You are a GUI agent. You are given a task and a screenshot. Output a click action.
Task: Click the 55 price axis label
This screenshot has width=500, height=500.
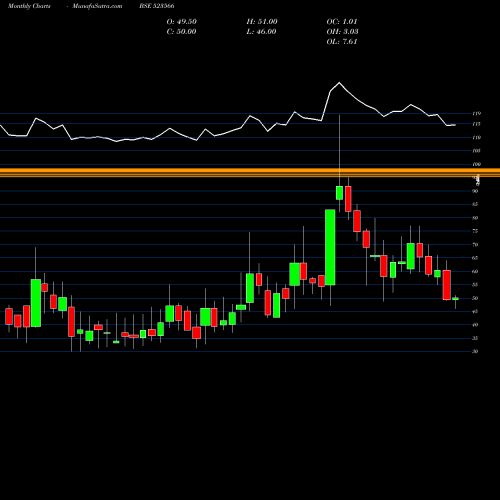[x=475, y=285]
